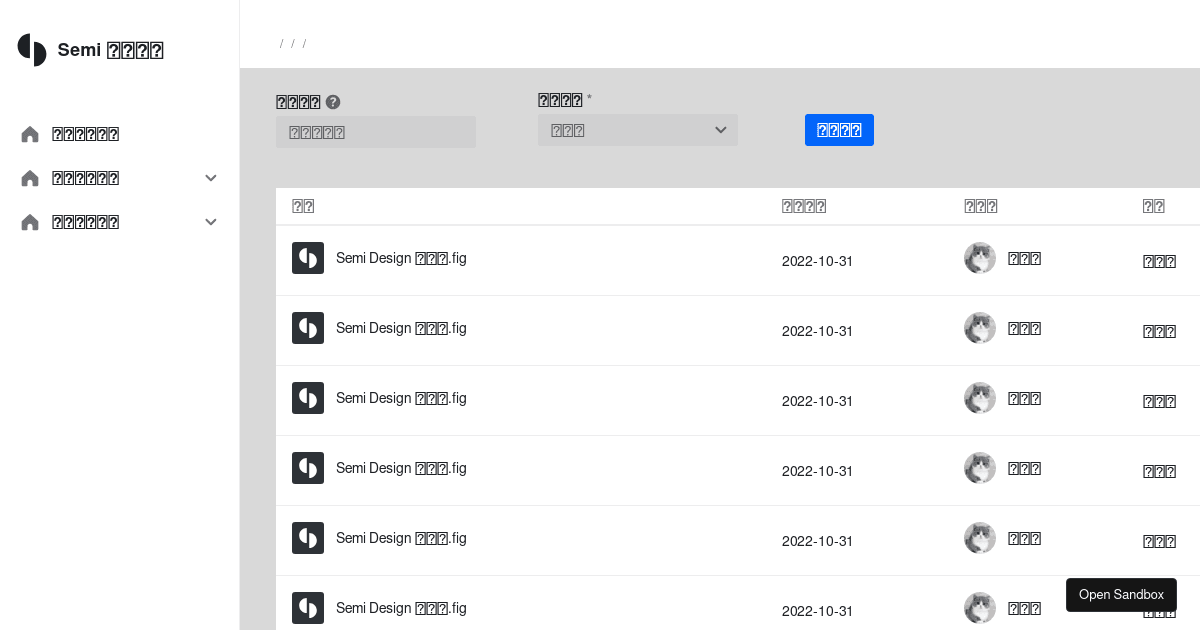Click the cat avatar in the fifth table row
The height and width of the screenshot is (630, 1200).
[x=980, y=538]
